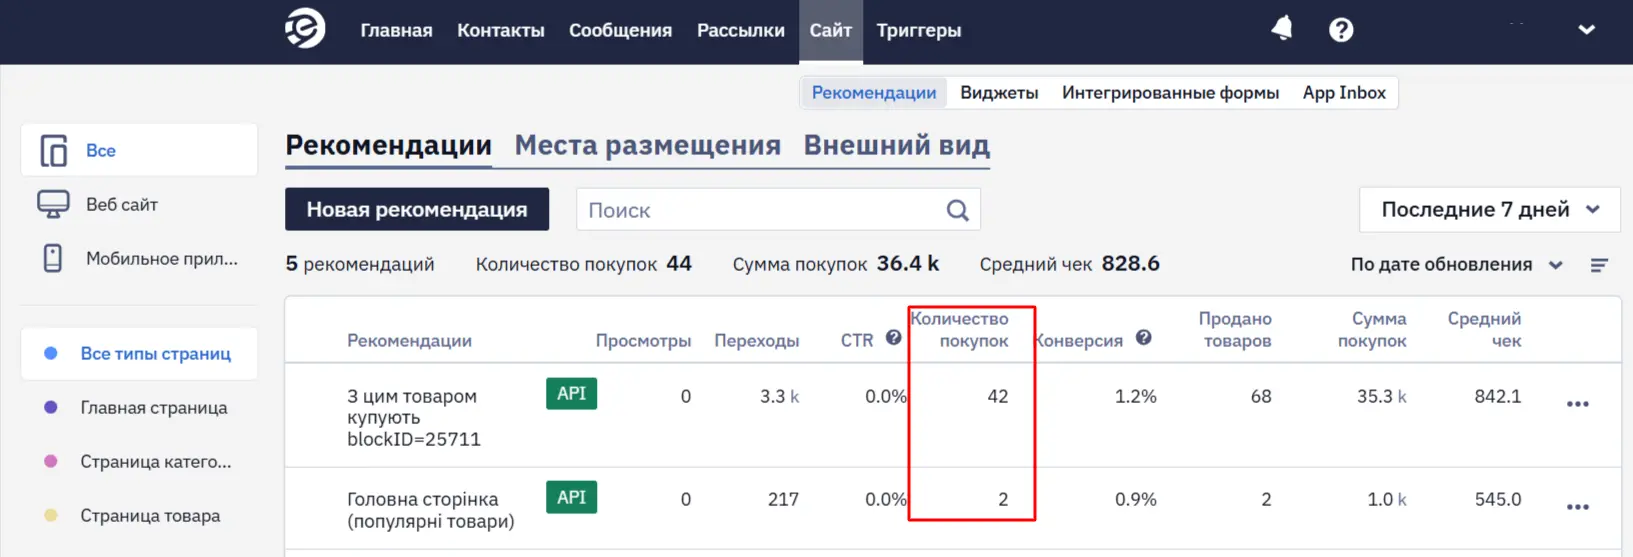Click the Количество покупок column header

point(960,330)
